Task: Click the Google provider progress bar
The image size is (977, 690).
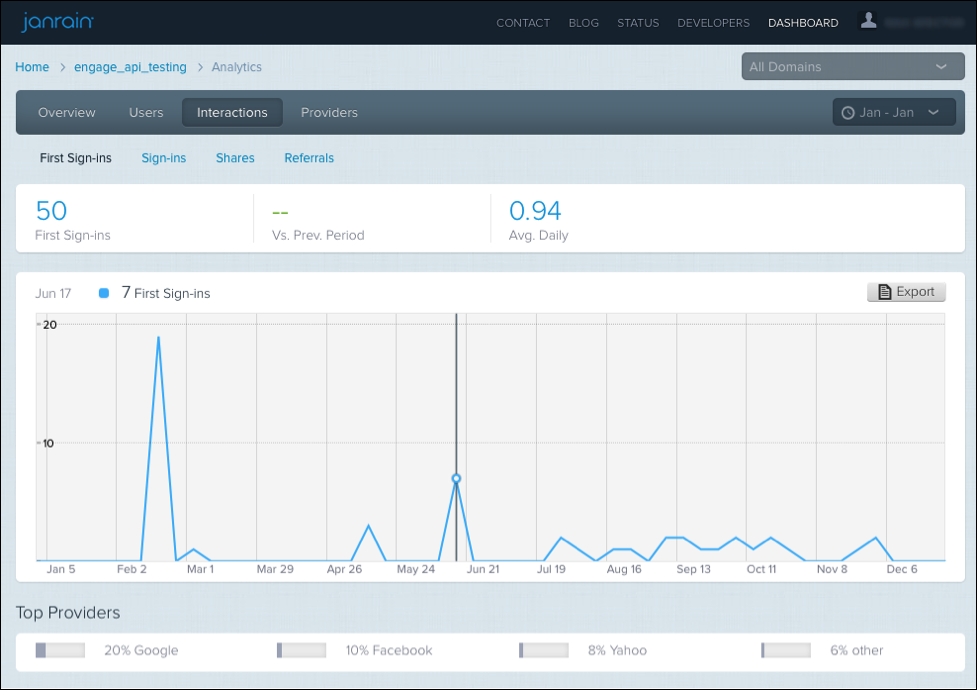Action: pos(60,650)
